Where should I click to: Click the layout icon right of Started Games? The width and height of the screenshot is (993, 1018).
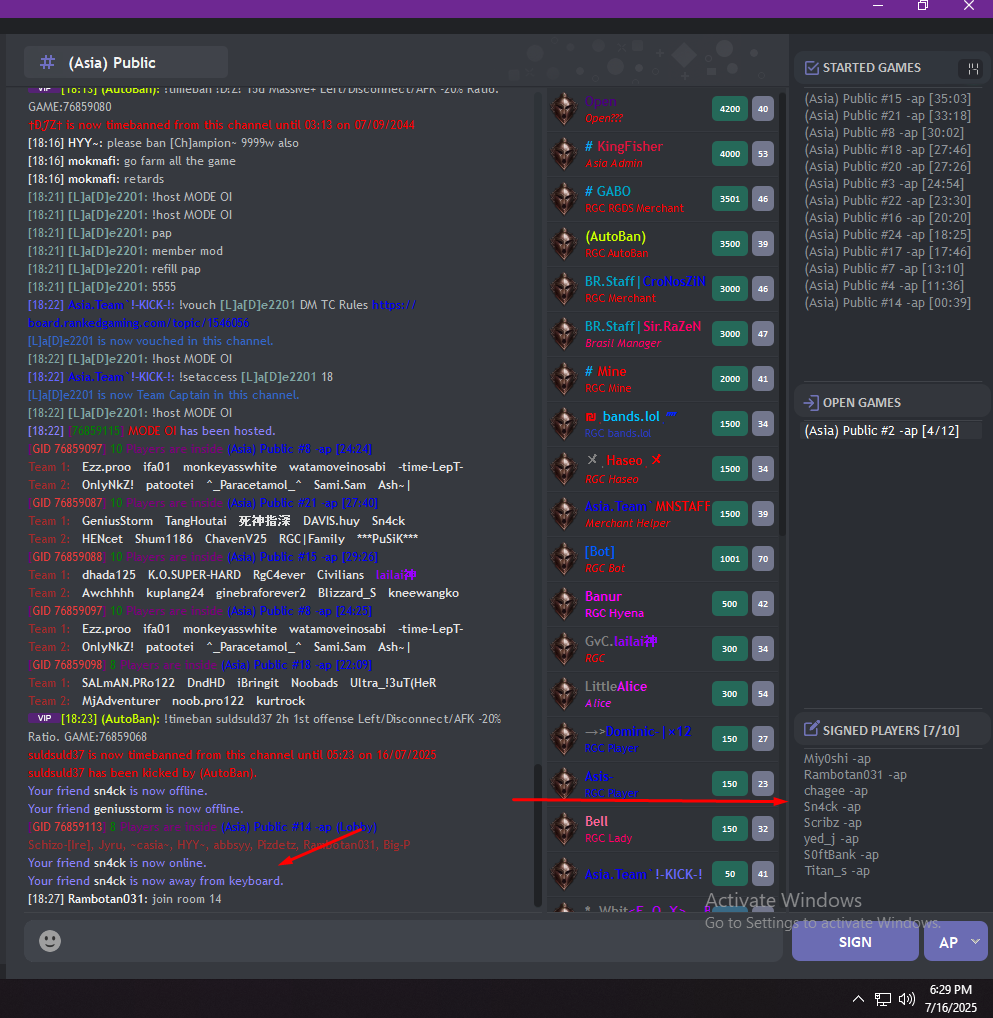click(x=972, y=68)
